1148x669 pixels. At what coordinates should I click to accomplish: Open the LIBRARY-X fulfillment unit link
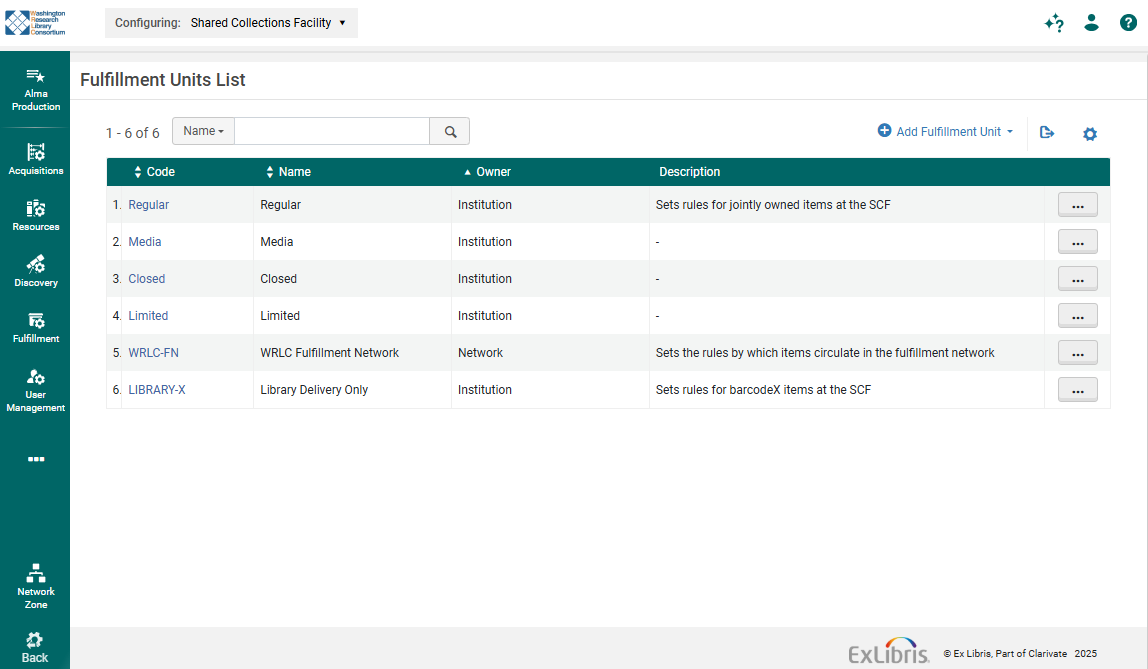click(156, 390)
